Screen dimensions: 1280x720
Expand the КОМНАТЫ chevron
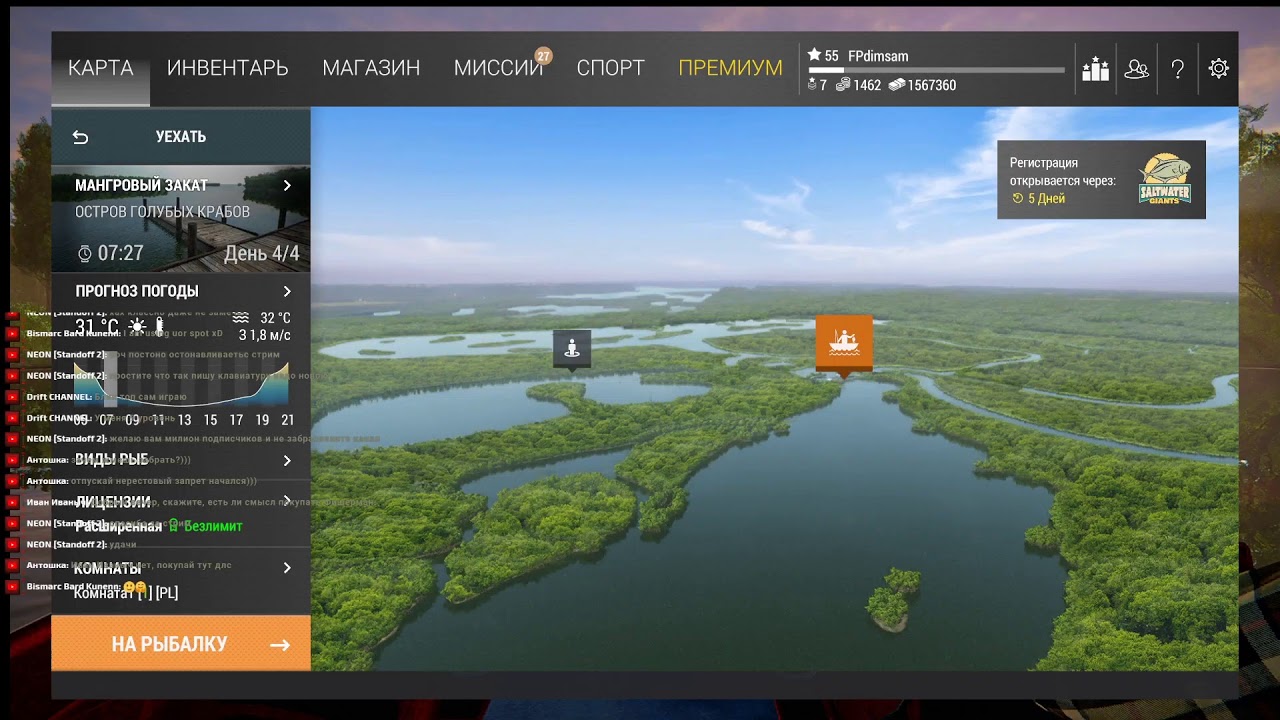coord(287,567)
